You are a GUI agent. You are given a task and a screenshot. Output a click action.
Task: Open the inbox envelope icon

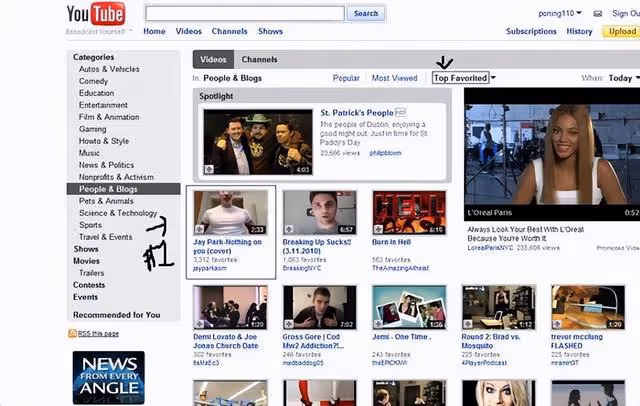(x=598, y=13)
